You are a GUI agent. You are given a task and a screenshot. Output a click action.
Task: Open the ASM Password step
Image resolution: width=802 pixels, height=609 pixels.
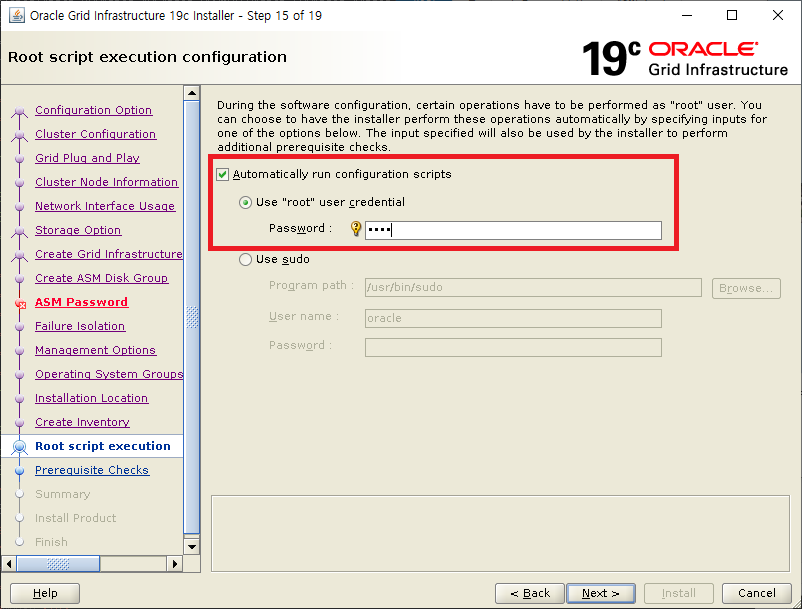tap(81, 302)
